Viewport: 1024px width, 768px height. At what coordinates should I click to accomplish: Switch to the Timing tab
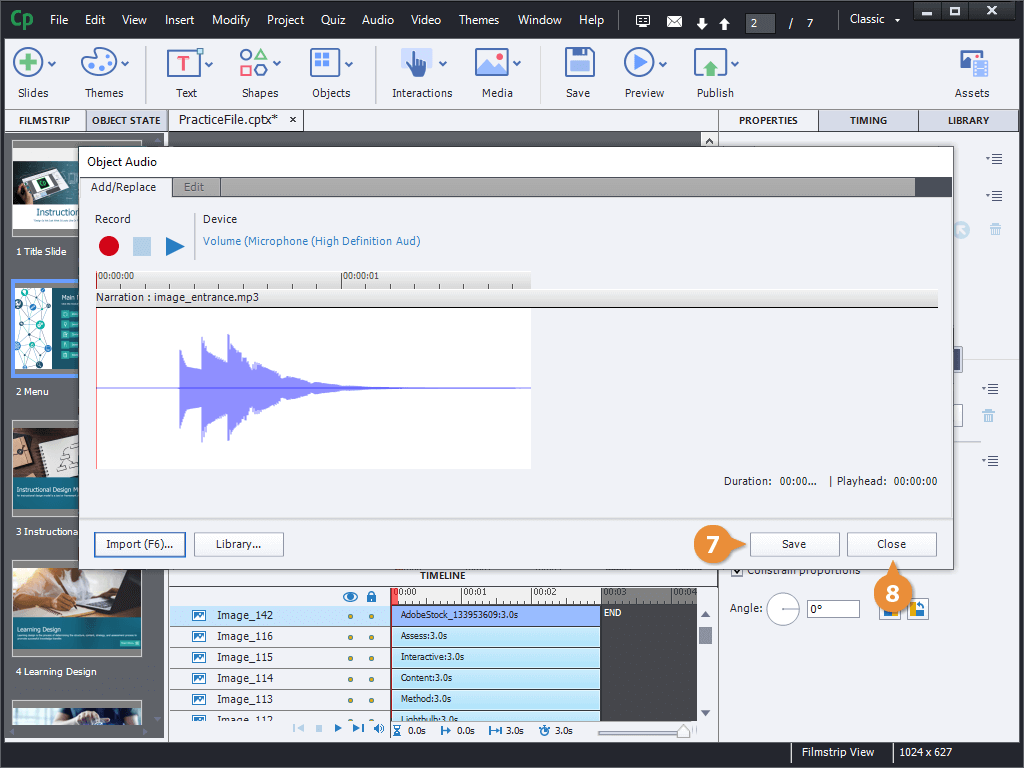868,120
